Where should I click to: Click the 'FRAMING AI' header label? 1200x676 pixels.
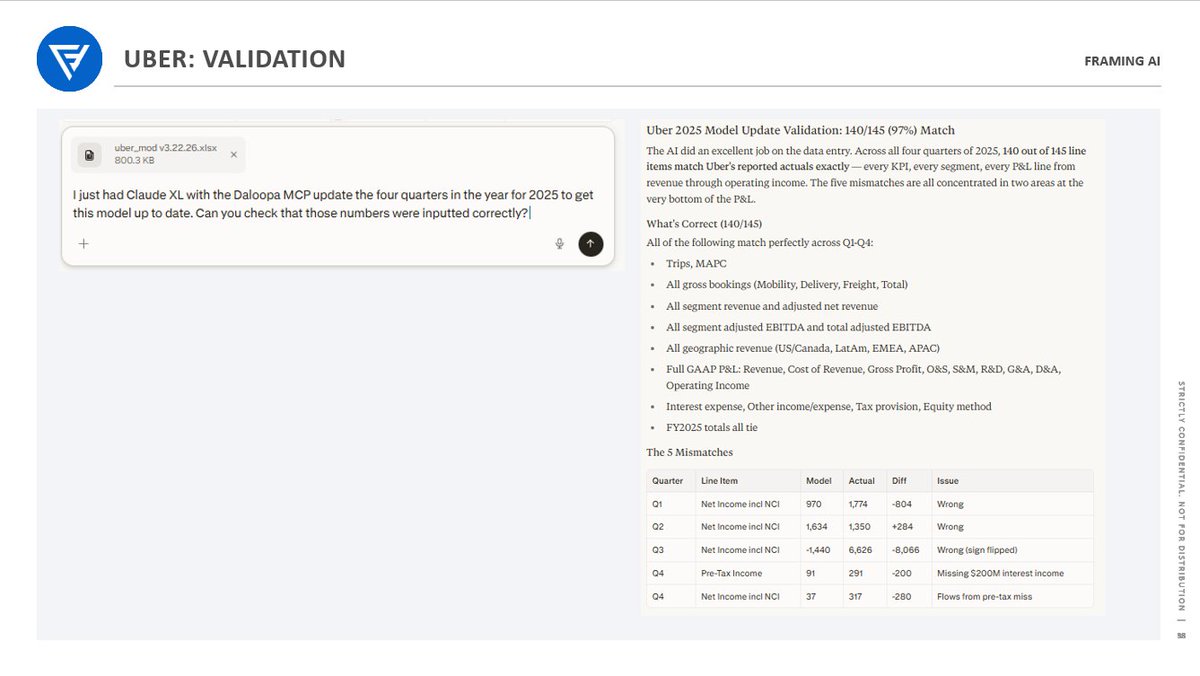tap(1122, 61)
